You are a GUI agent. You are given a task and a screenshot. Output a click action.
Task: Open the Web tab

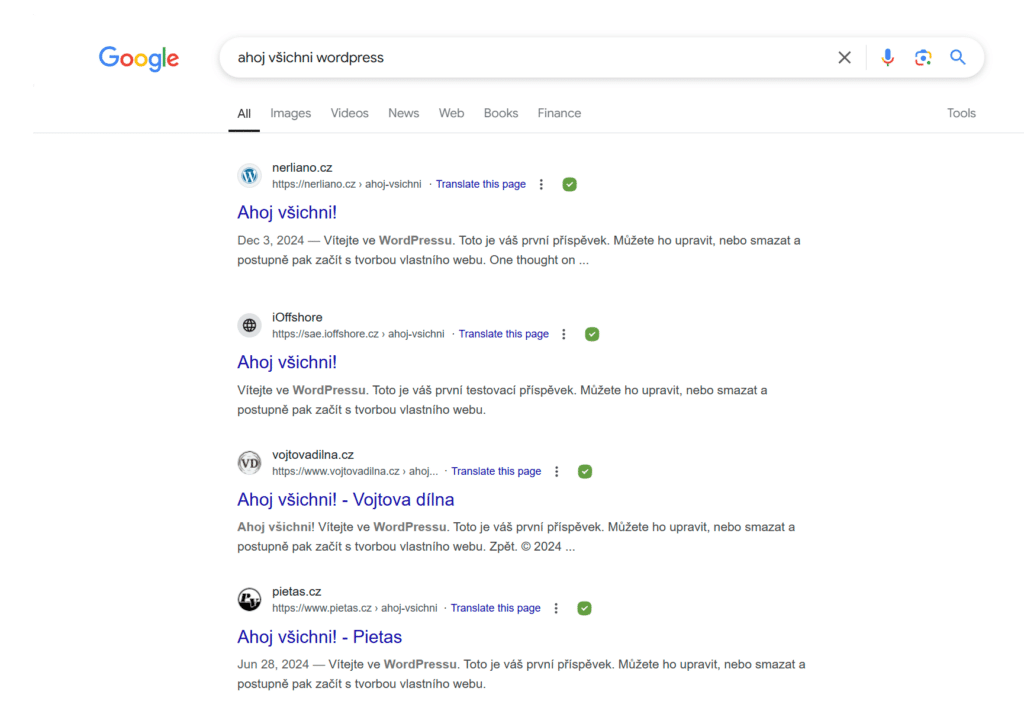coord(451,113)
